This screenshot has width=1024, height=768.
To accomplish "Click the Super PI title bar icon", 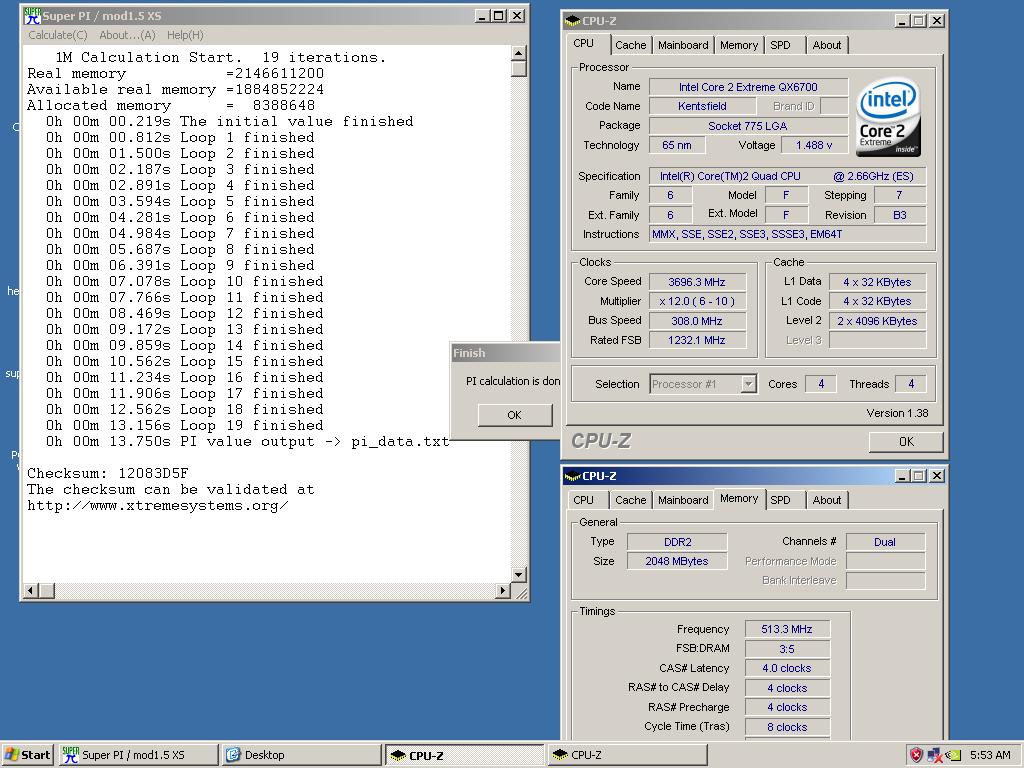I will [32, 16].
